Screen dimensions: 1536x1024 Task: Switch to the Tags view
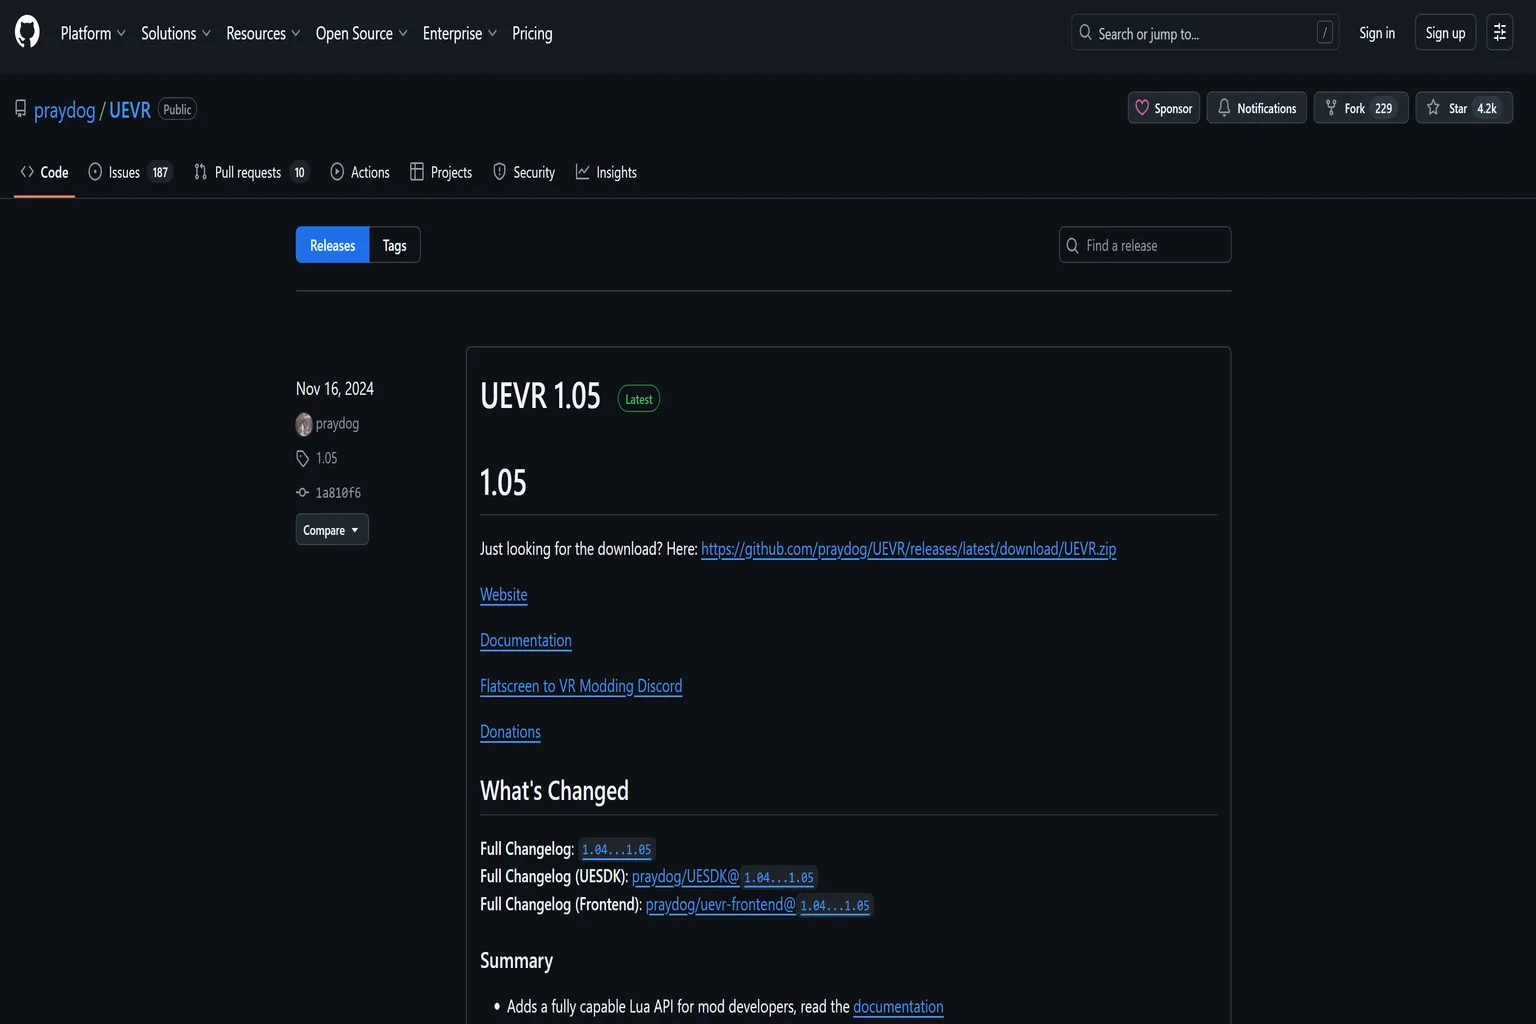395,245
